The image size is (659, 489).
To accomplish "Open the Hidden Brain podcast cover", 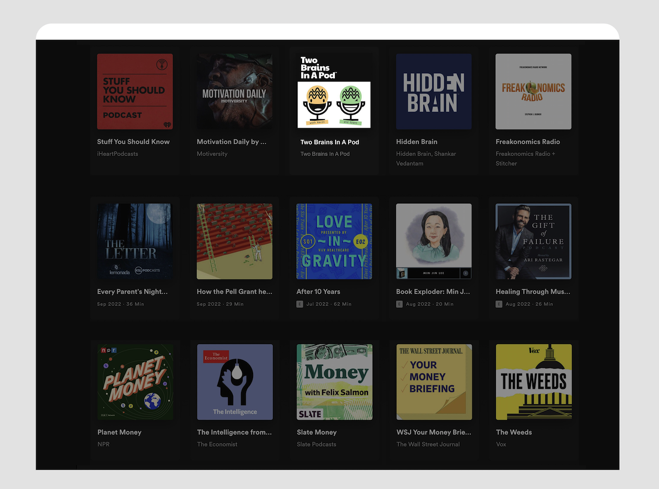I will [x=433, y=92].
